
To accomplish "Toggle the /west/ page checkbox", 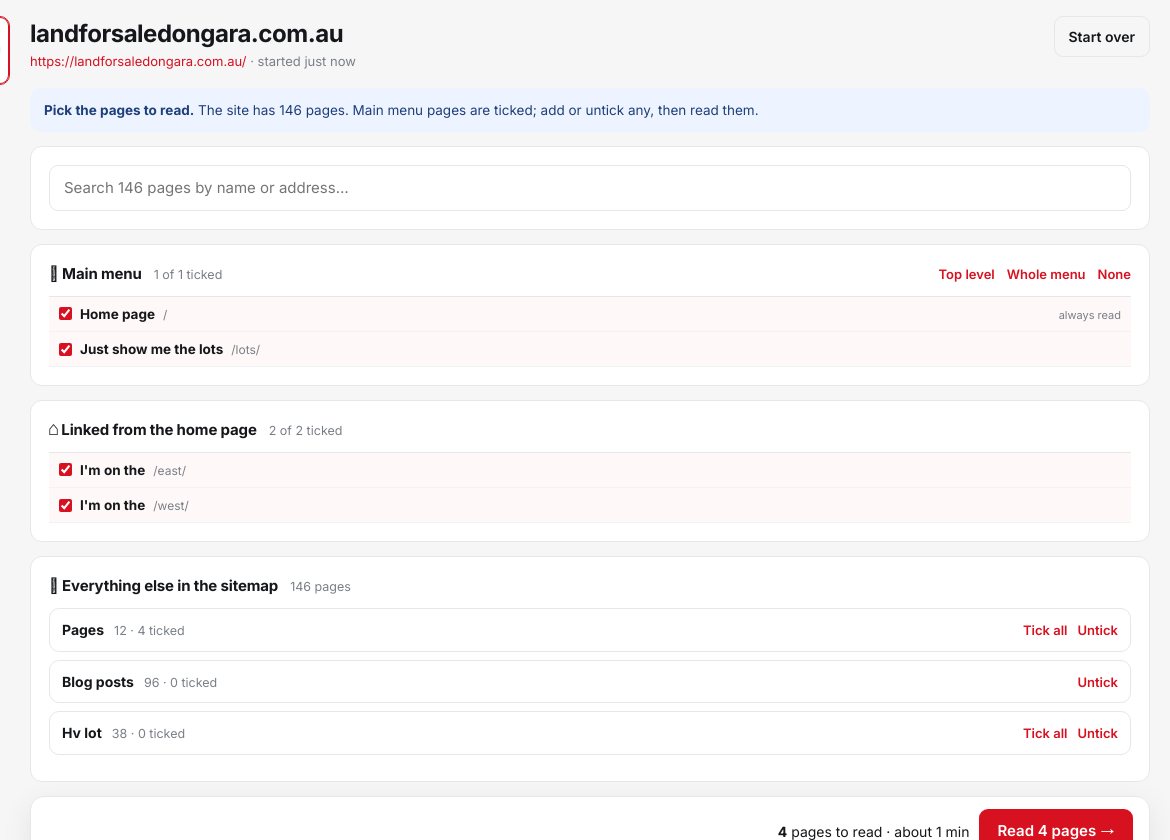I will (x=66, y=504).
